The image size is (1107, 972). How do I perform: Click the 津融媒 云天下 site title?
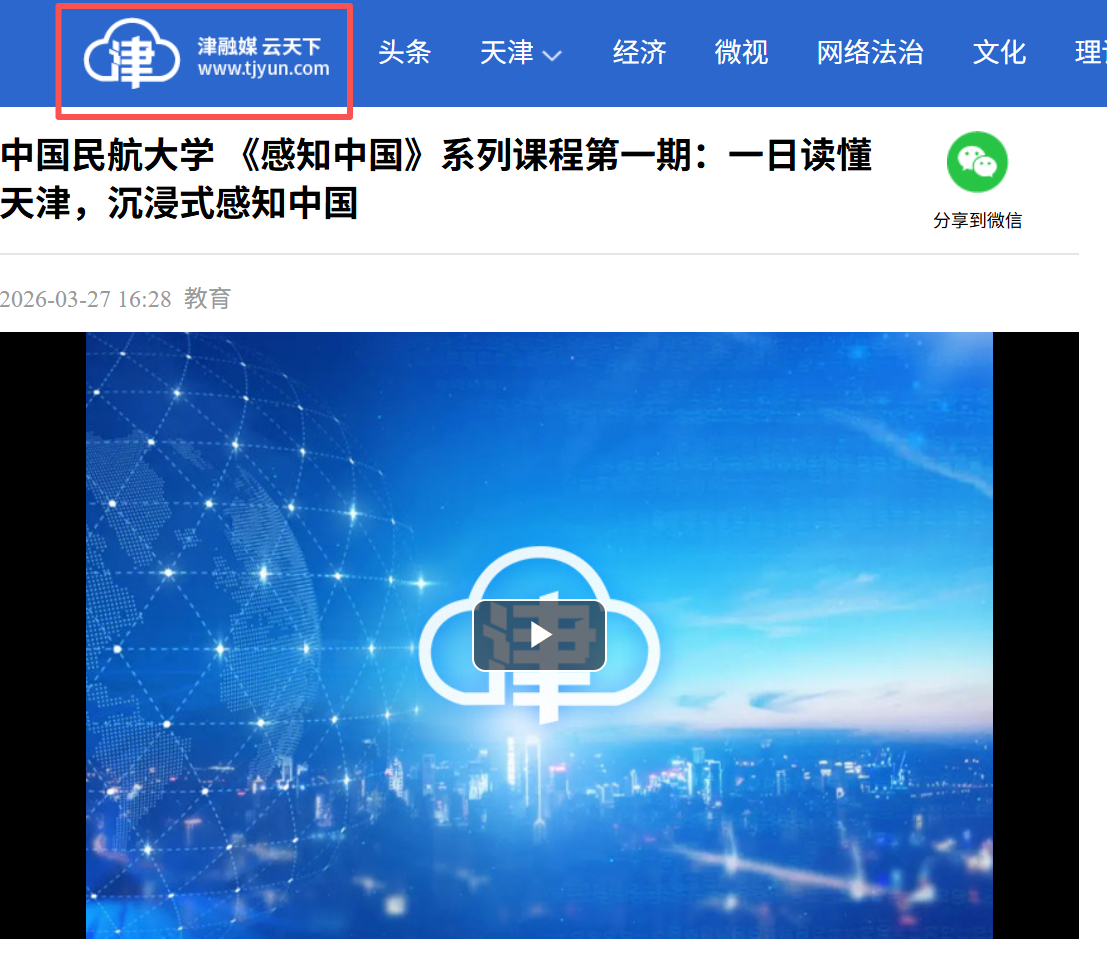[259, 47]
